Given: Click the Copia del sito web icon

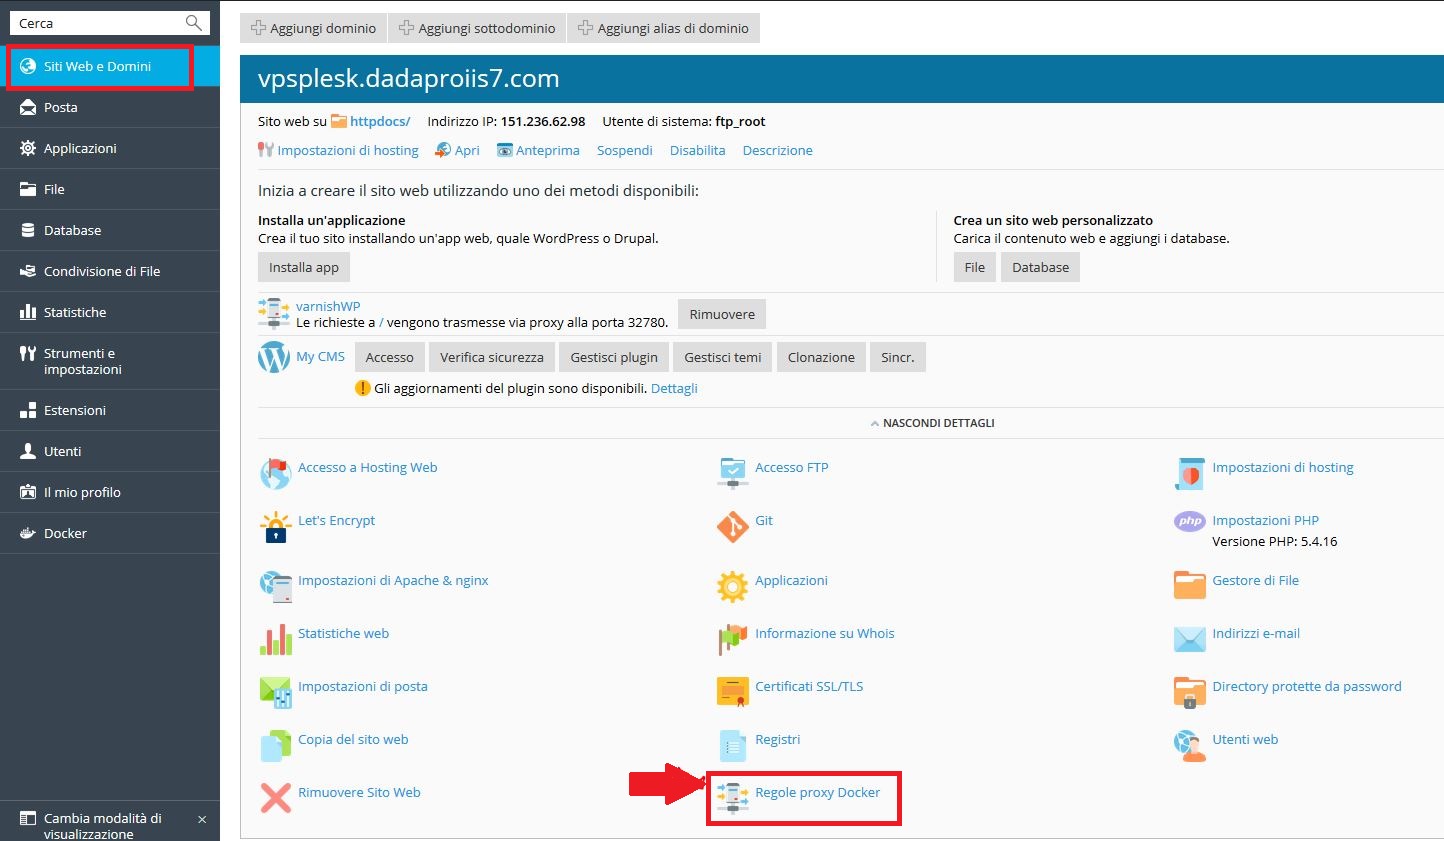Looking at the screenshot, I should [275, 746].
